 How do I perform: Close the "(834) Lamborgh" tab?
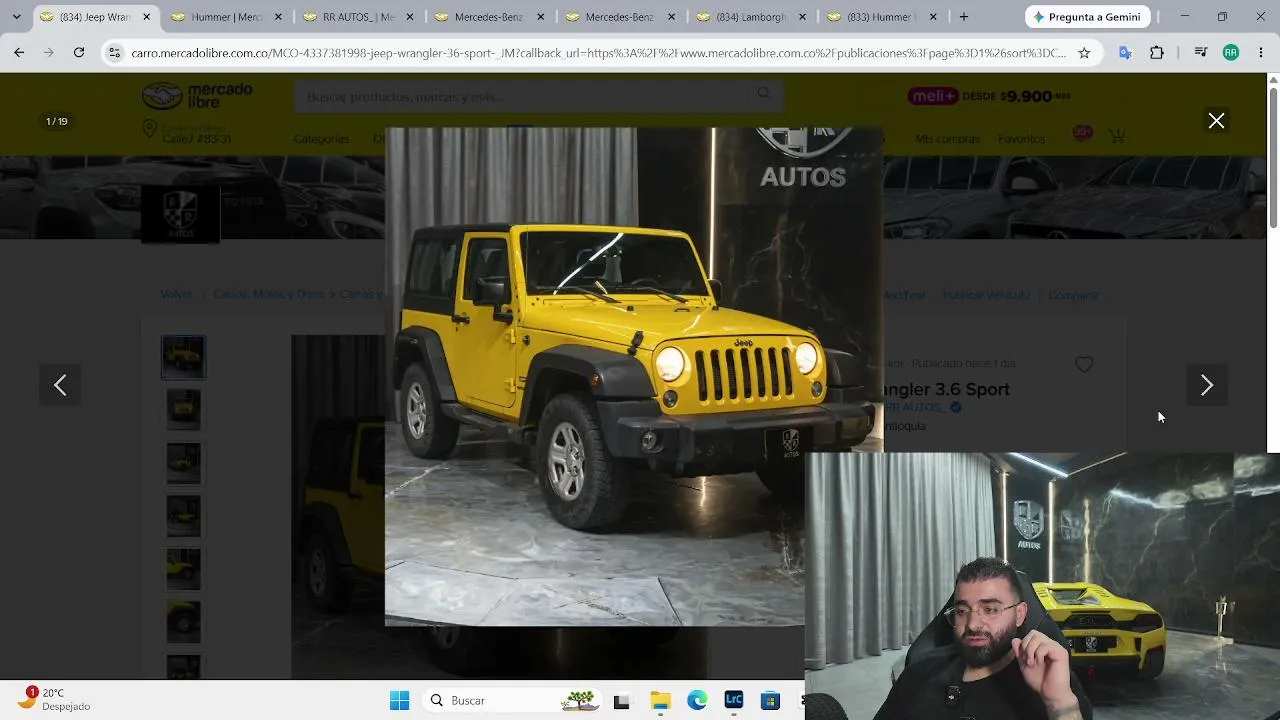pos(802,17)
